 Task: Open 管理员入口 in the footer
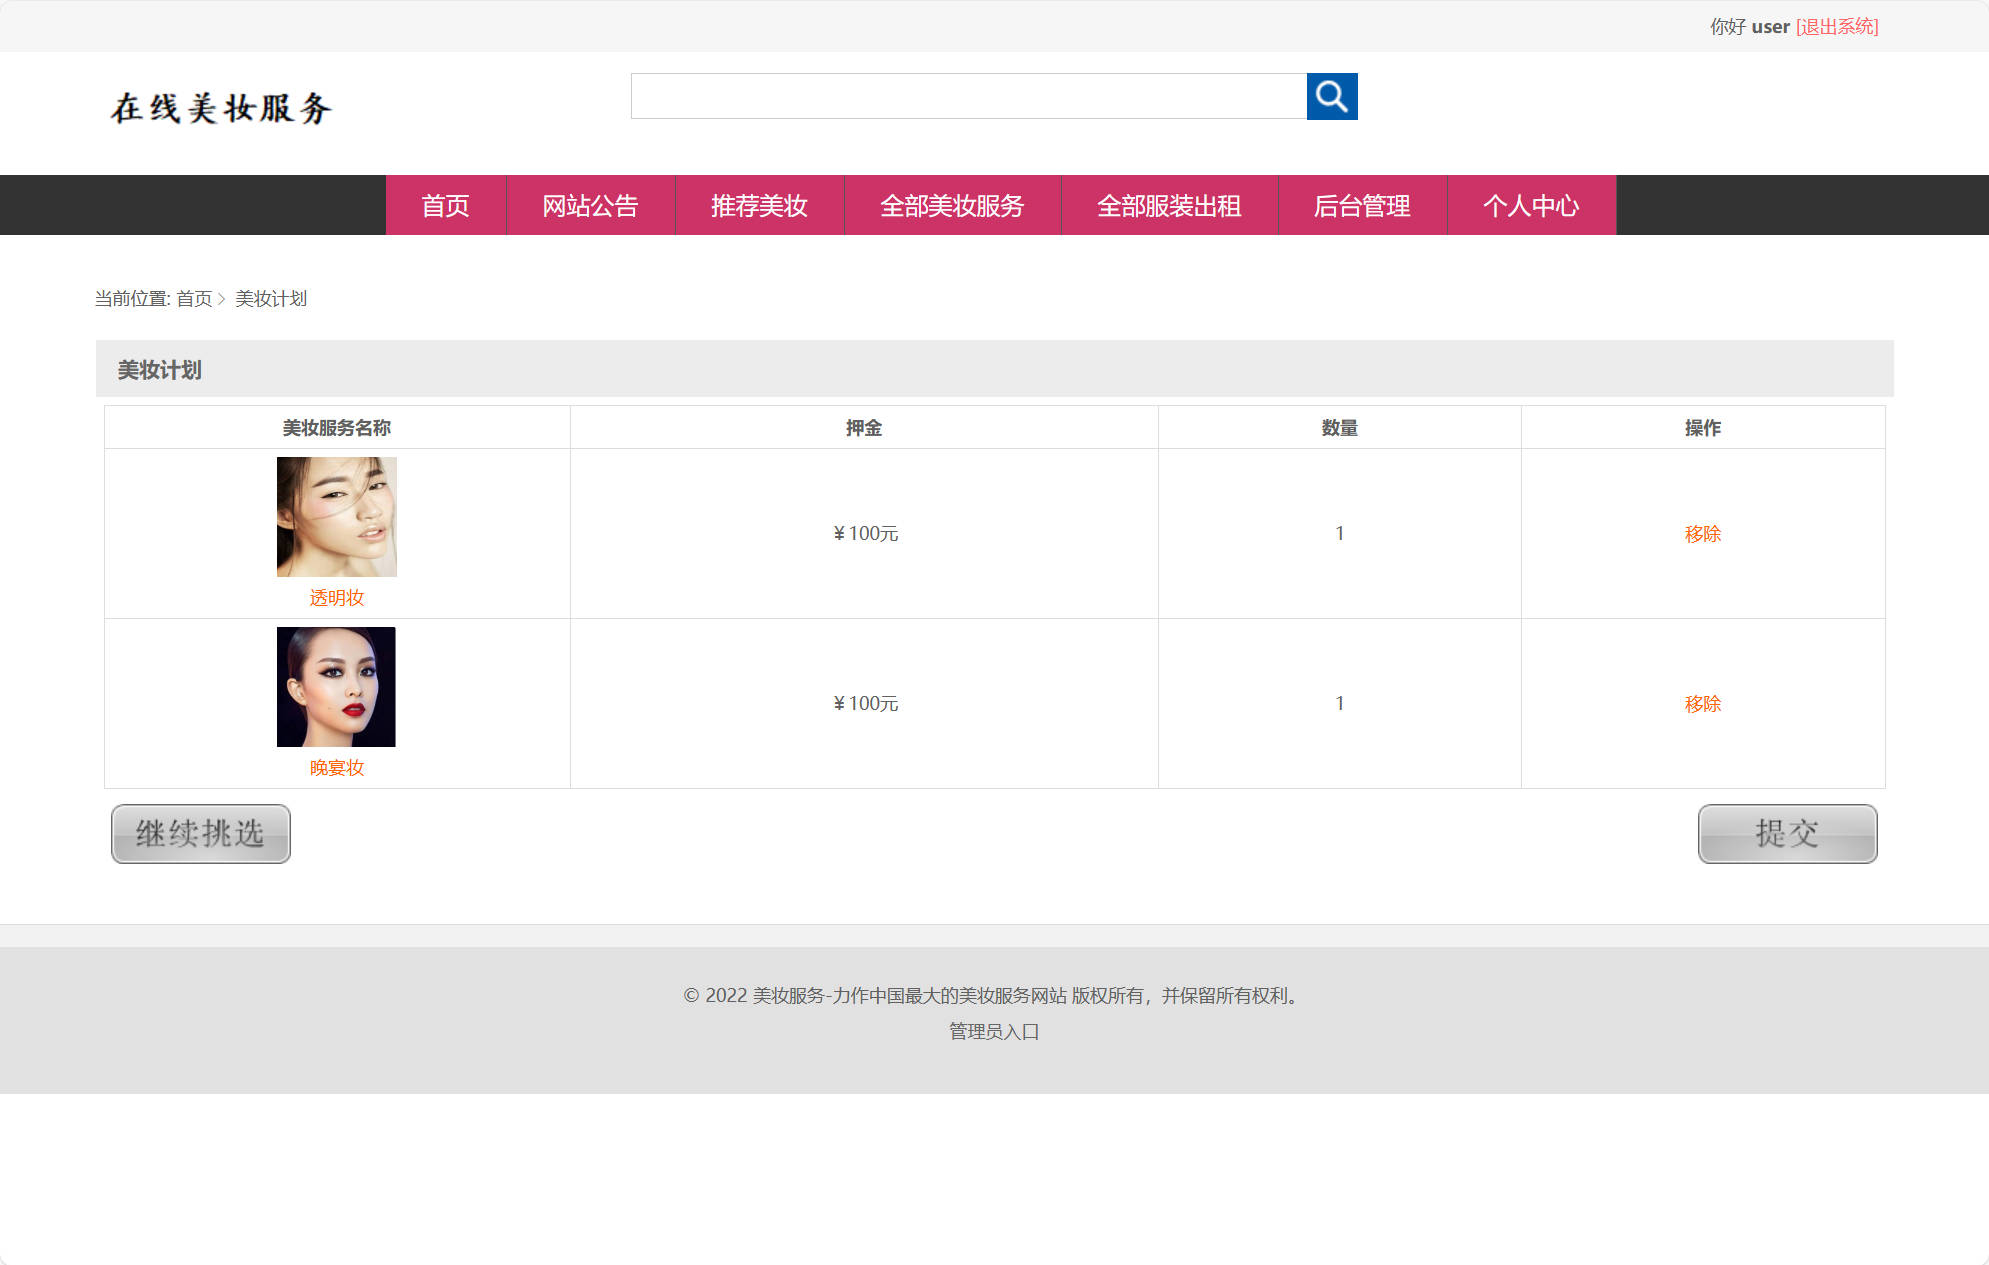coord(993,1031)
